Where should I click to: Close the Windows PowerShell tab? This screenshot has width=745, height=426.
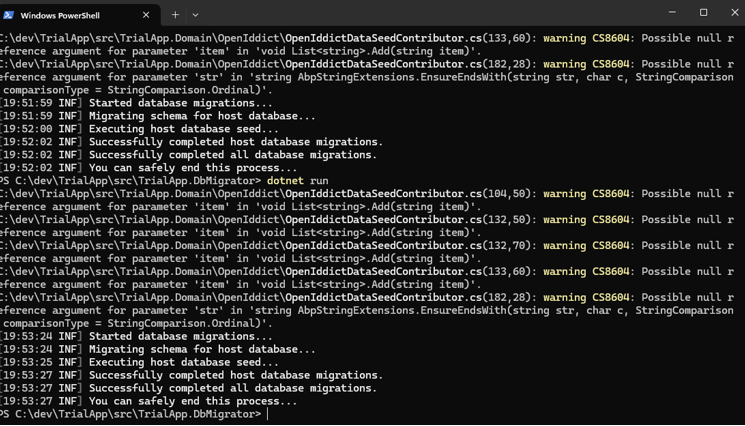click(x=146, y=15)
